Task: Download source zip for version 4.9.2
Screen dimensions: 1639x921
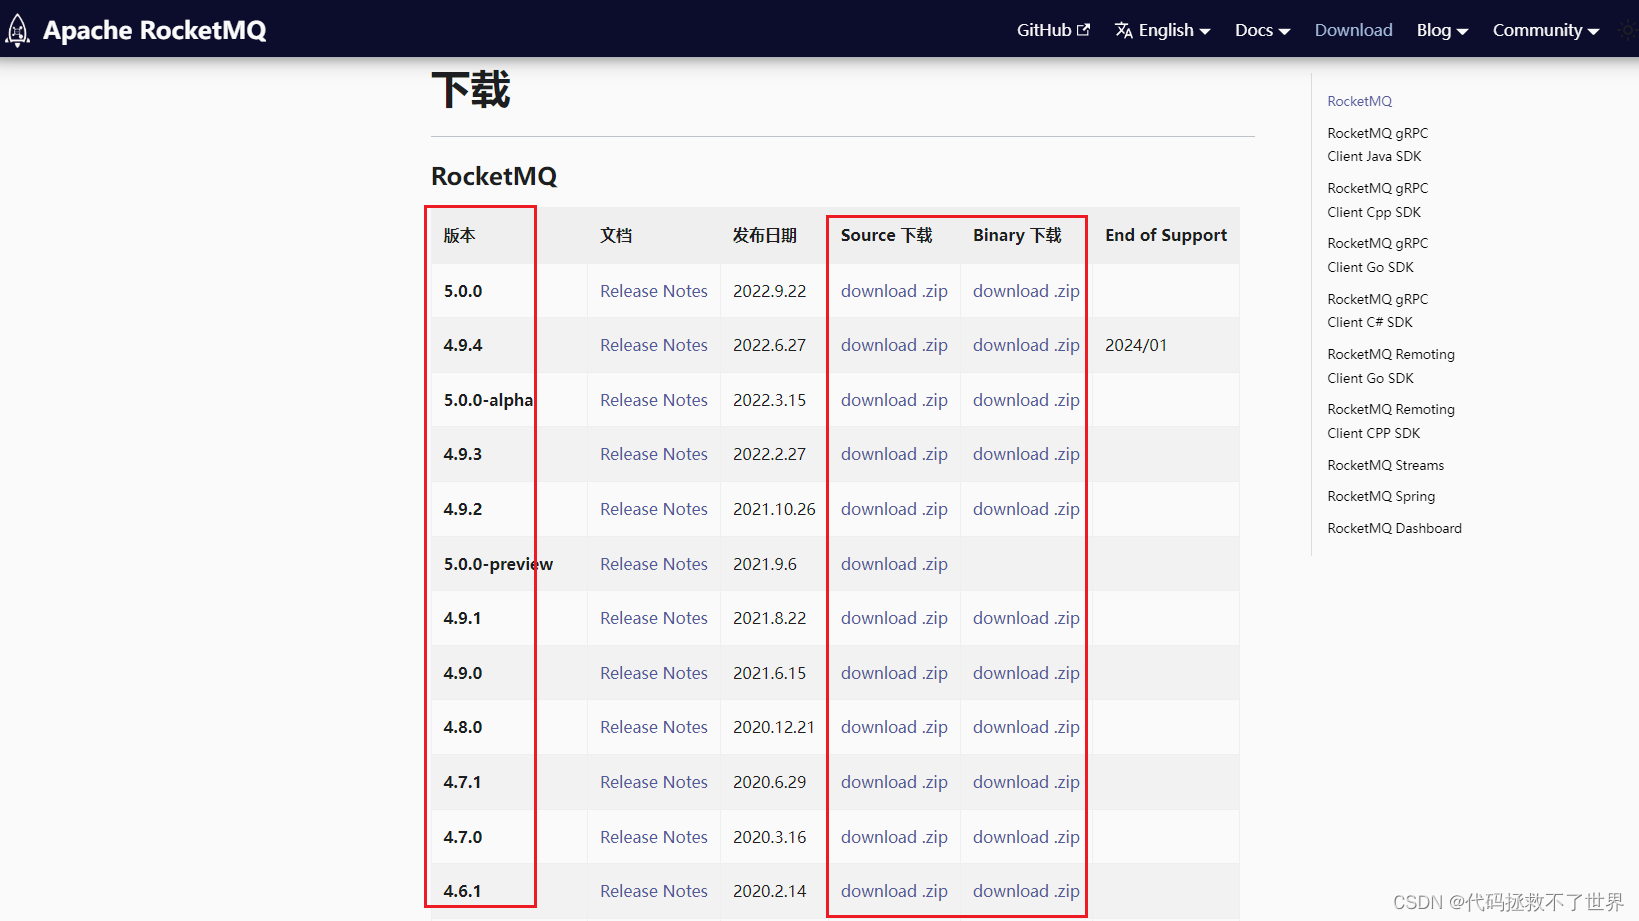Action: coord(894,509)
